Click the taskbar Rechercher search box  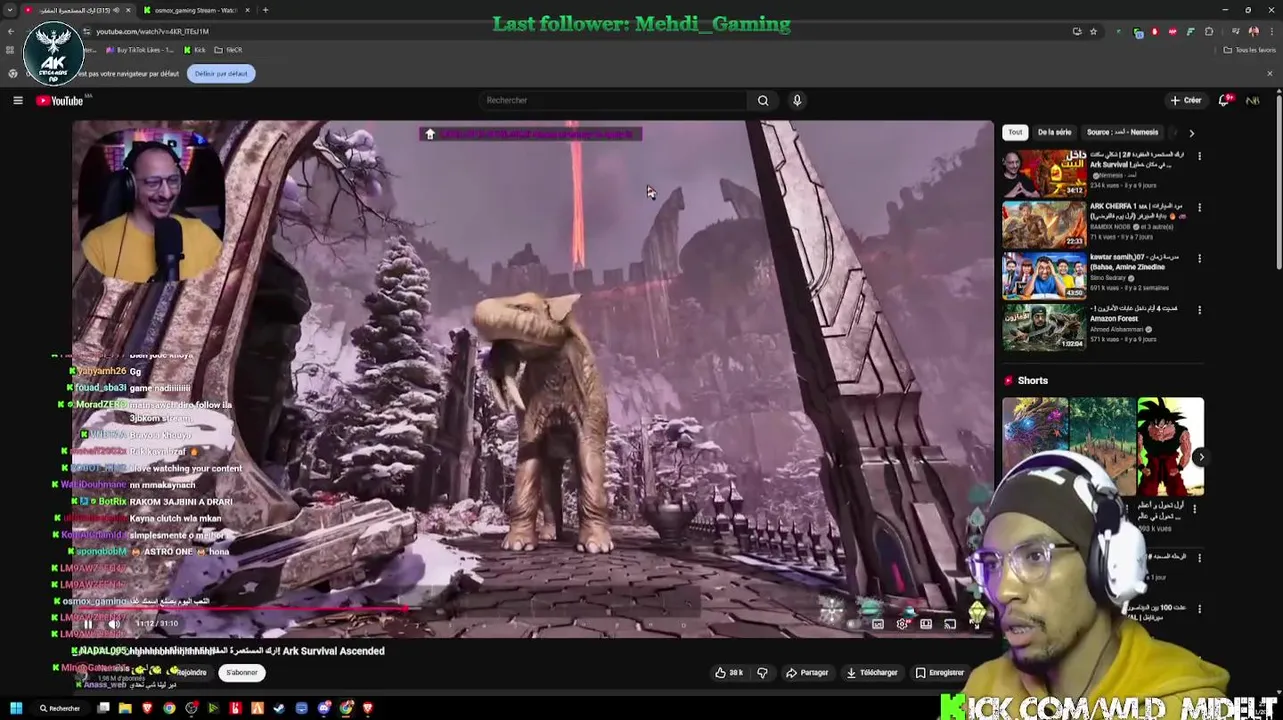tap(60, 708)
